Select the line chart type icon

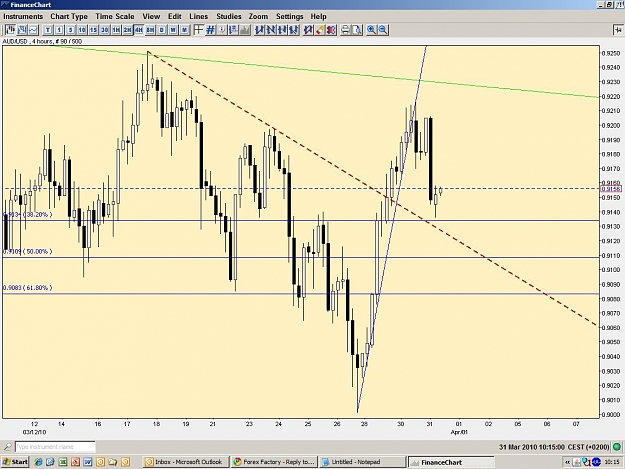pyautogui.click(x=33, y=30)
